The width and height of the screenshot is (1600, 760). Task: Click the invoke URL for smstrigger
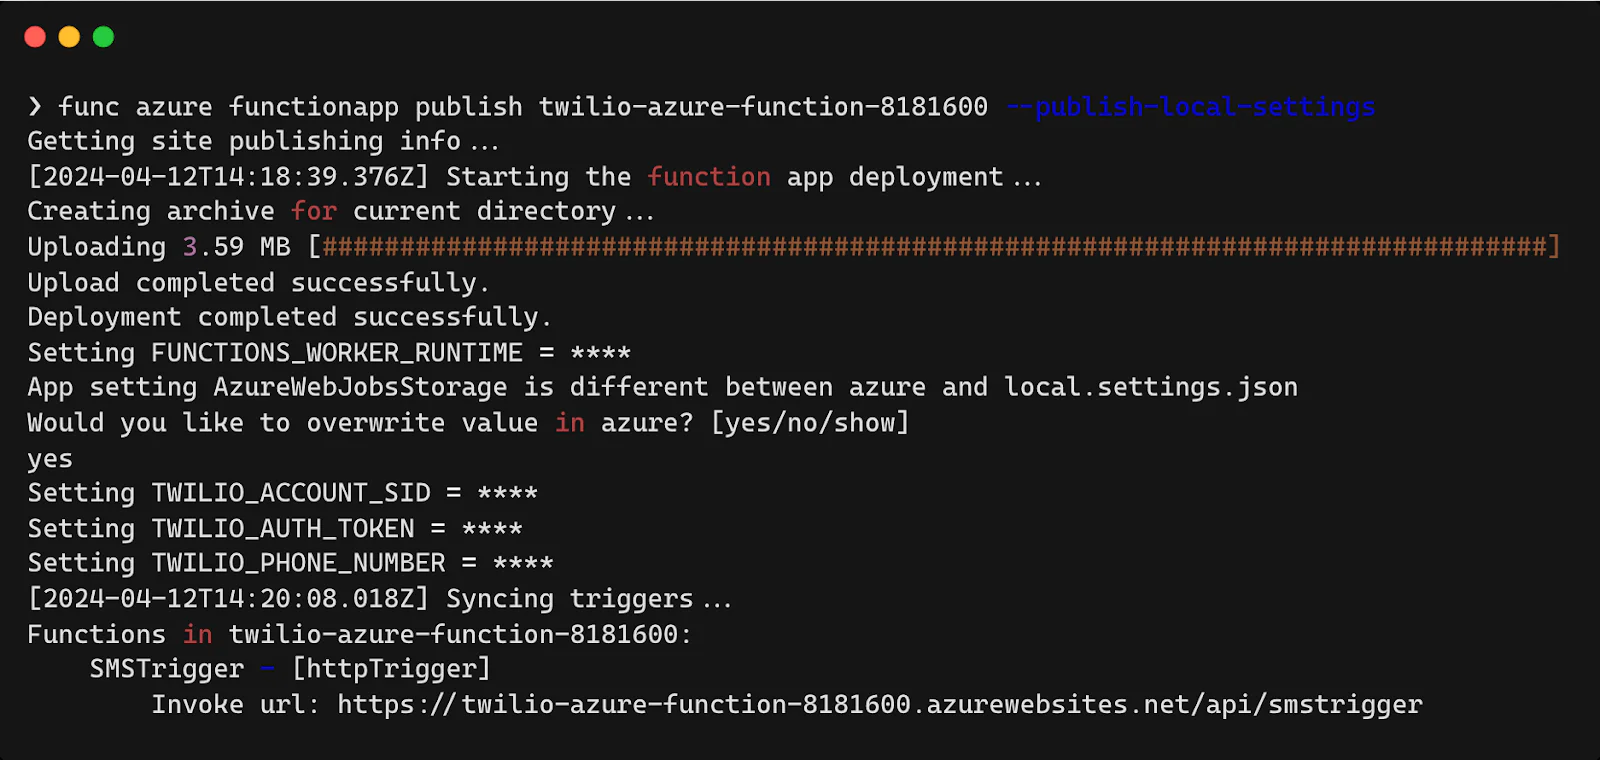879,704
